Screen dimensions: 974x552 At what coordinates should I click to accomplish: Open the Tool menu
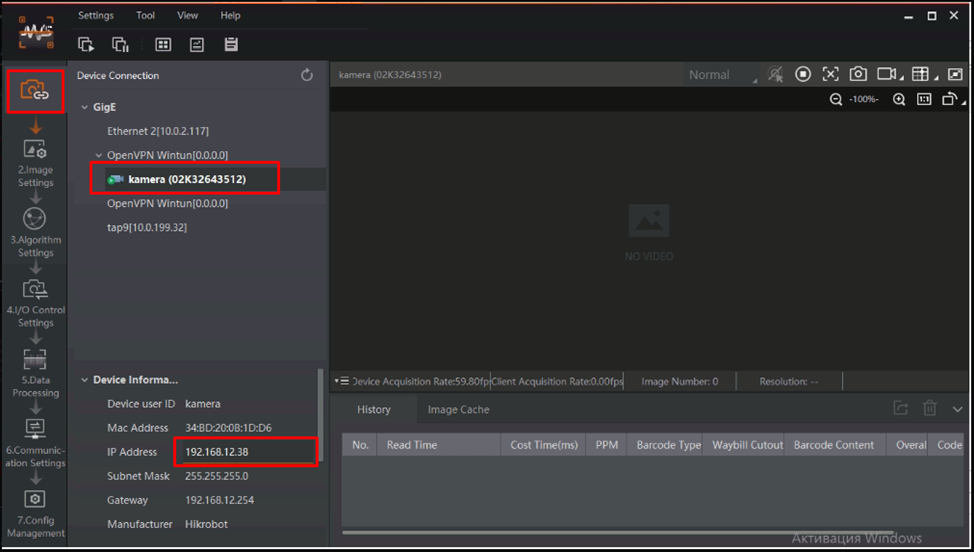click(x=145, y=16)
